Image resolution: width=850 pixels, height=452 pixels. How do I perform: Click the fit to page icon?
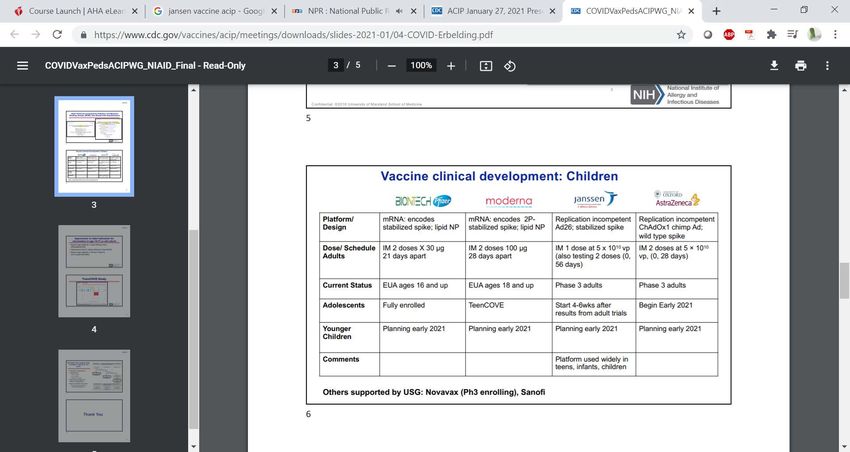point(486,66)
